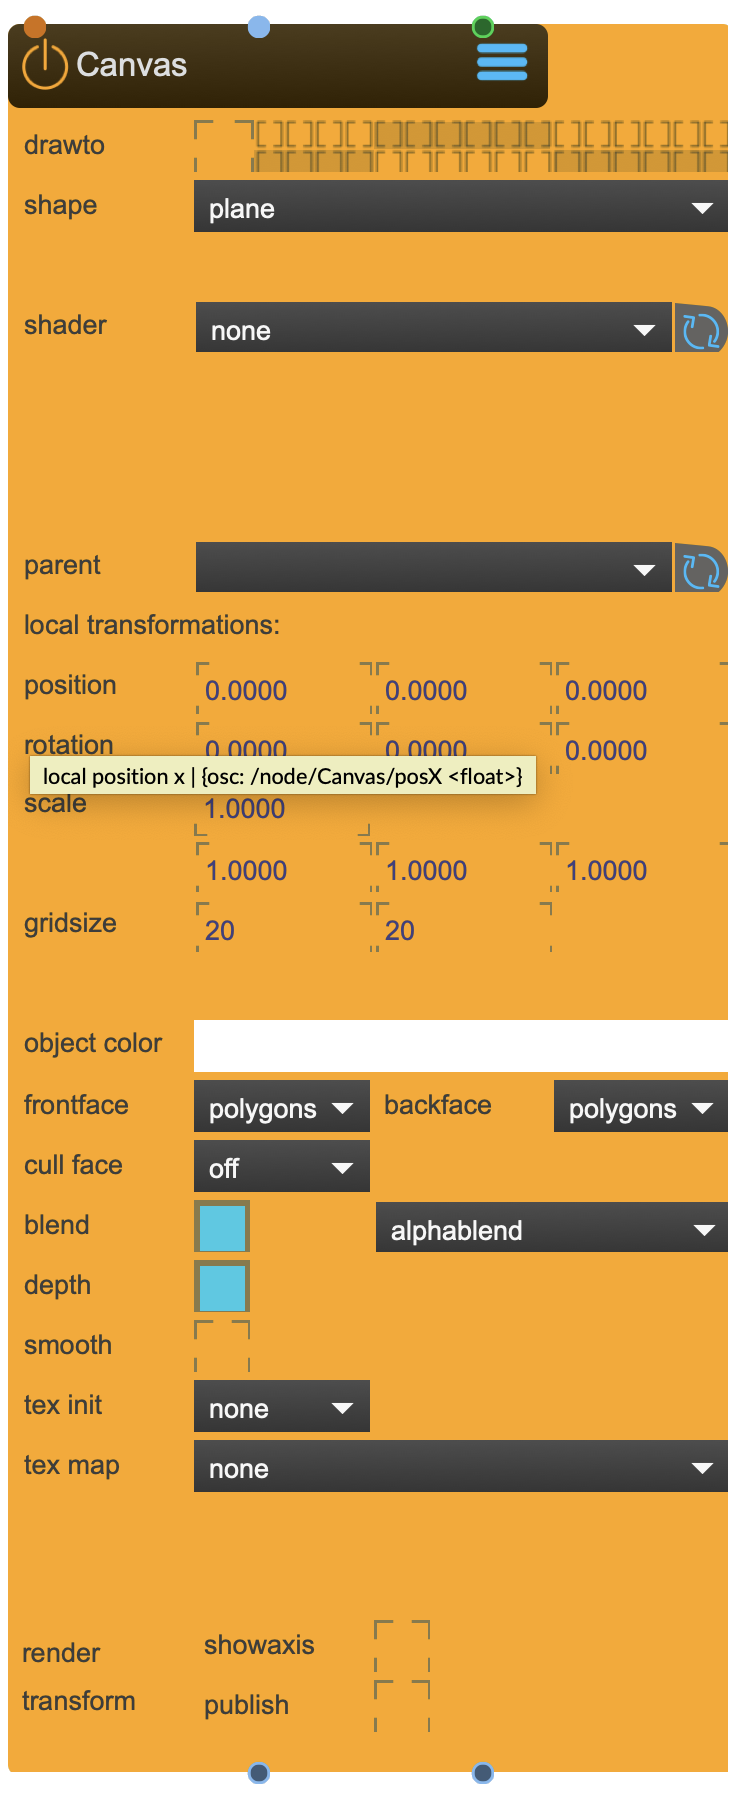Open the cull face dropdown
This screenshot has height=1798, width=738.
(281, 1166)
